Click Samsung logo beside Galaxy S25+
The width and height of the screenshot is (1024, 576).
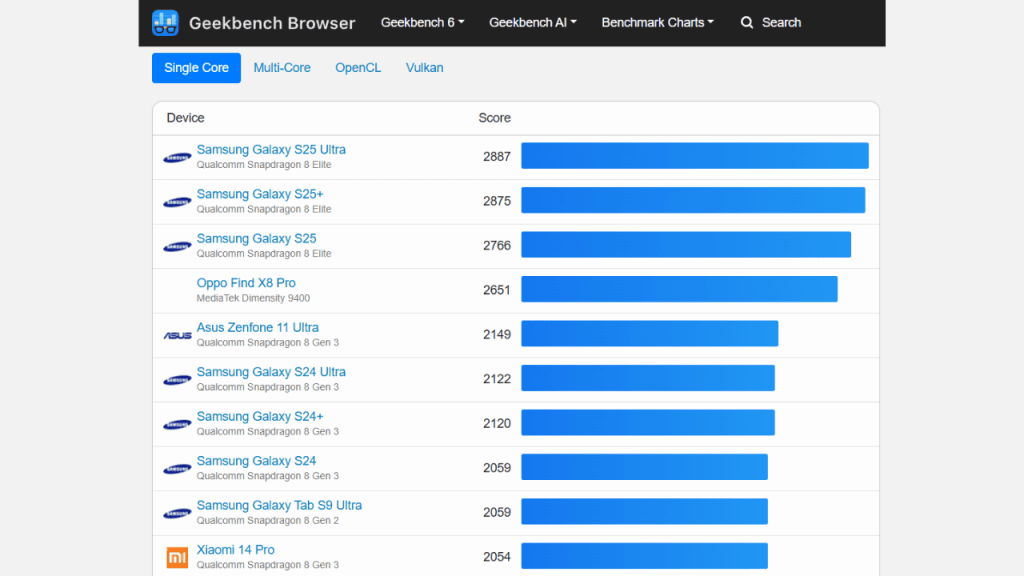[177, 202]
